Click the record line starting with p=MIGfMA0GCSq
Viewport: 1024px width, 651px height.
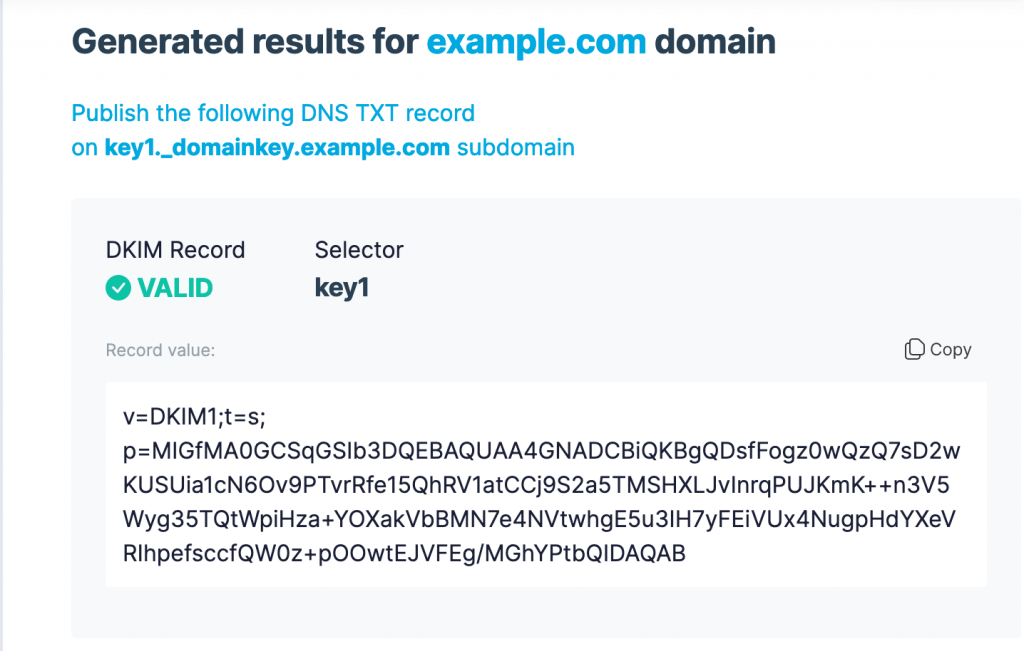[541, 451]
